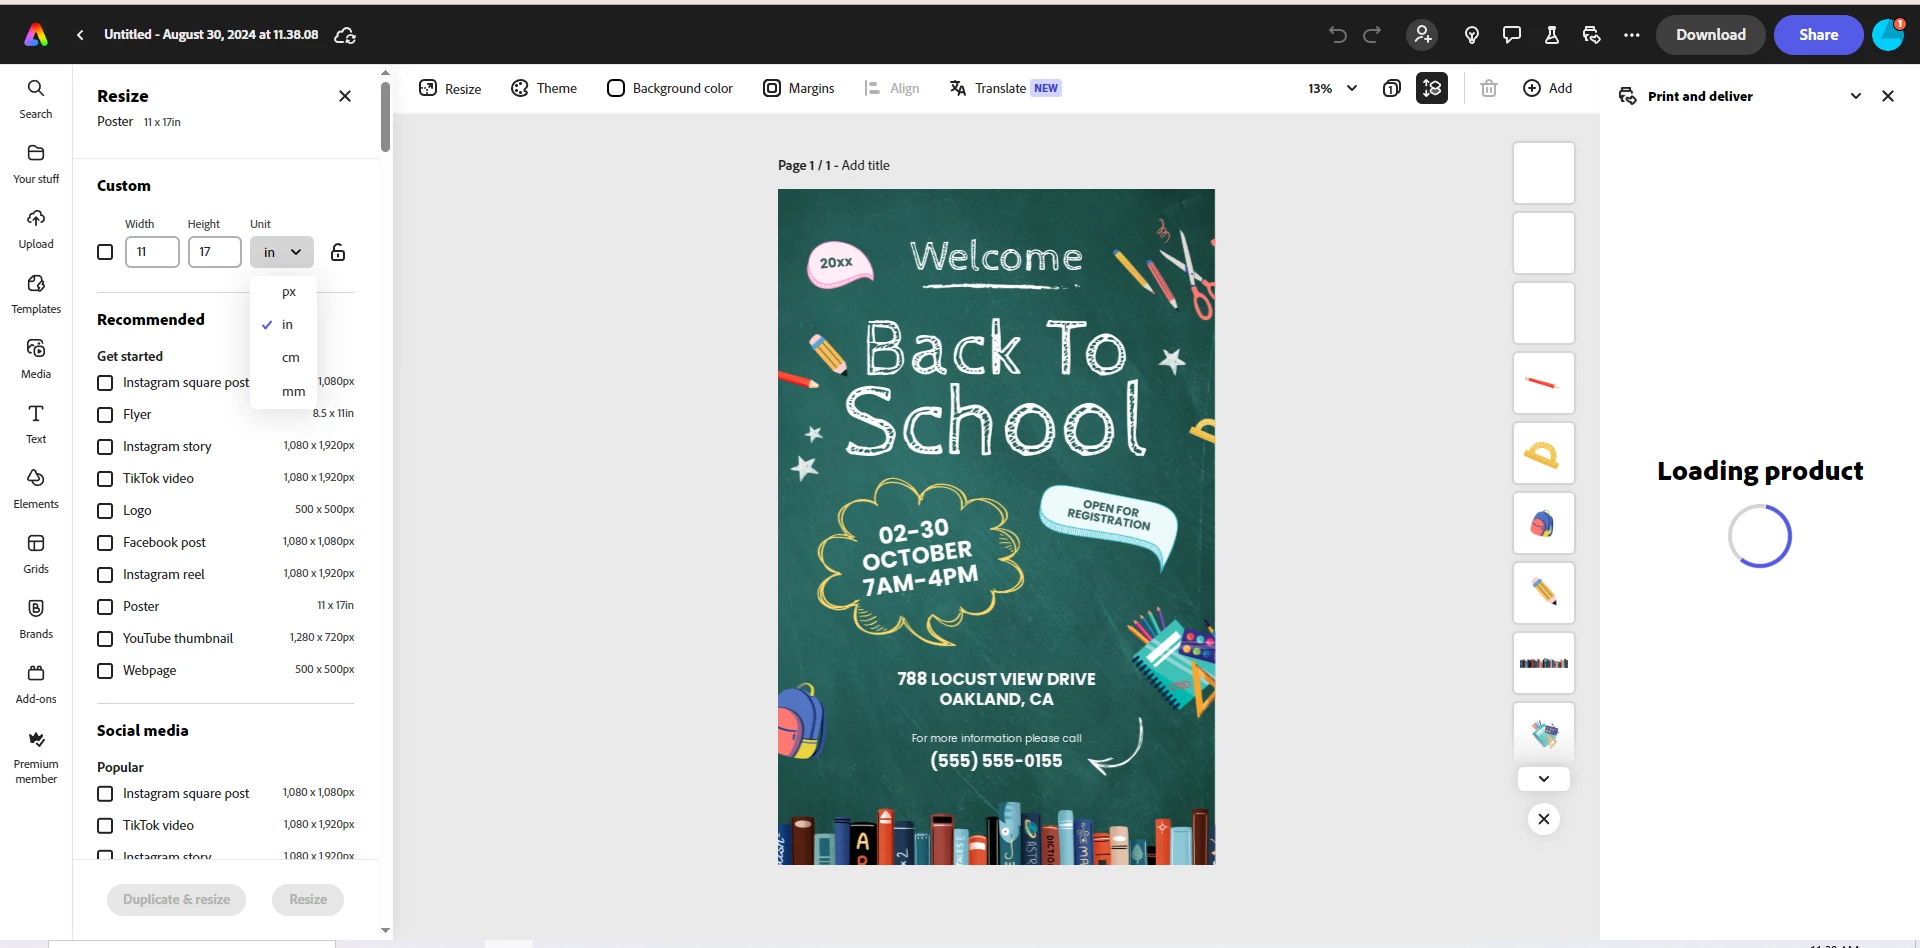This screenshot has height=948, width=1920.
Task: Undo the last action
Action: [1338, 35]
